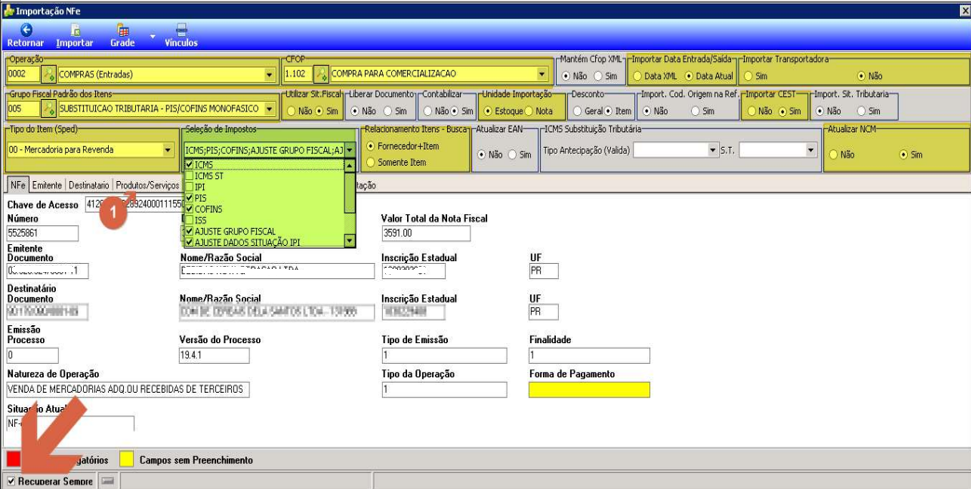971x489 pixels.
Task: Open the Grade grid tool
Action: tap(123, 29)
